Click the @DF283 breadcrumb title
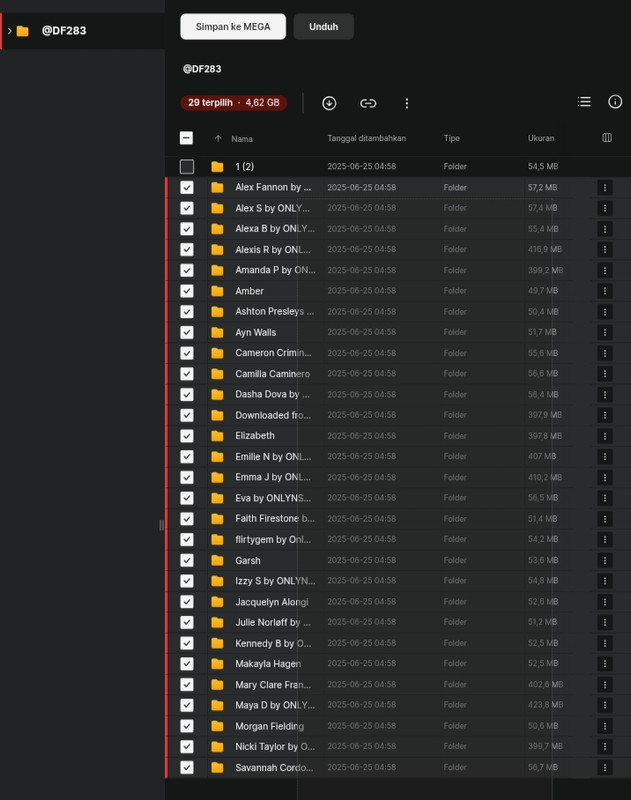The width and height of the screenshot is (631, 800). [x=202, y=69]
